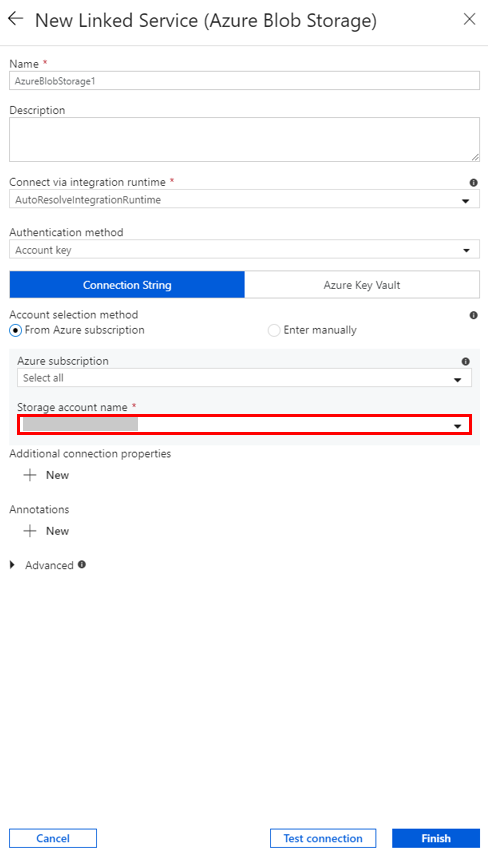Click plus icon under Additional connection properties

(30, 475)
